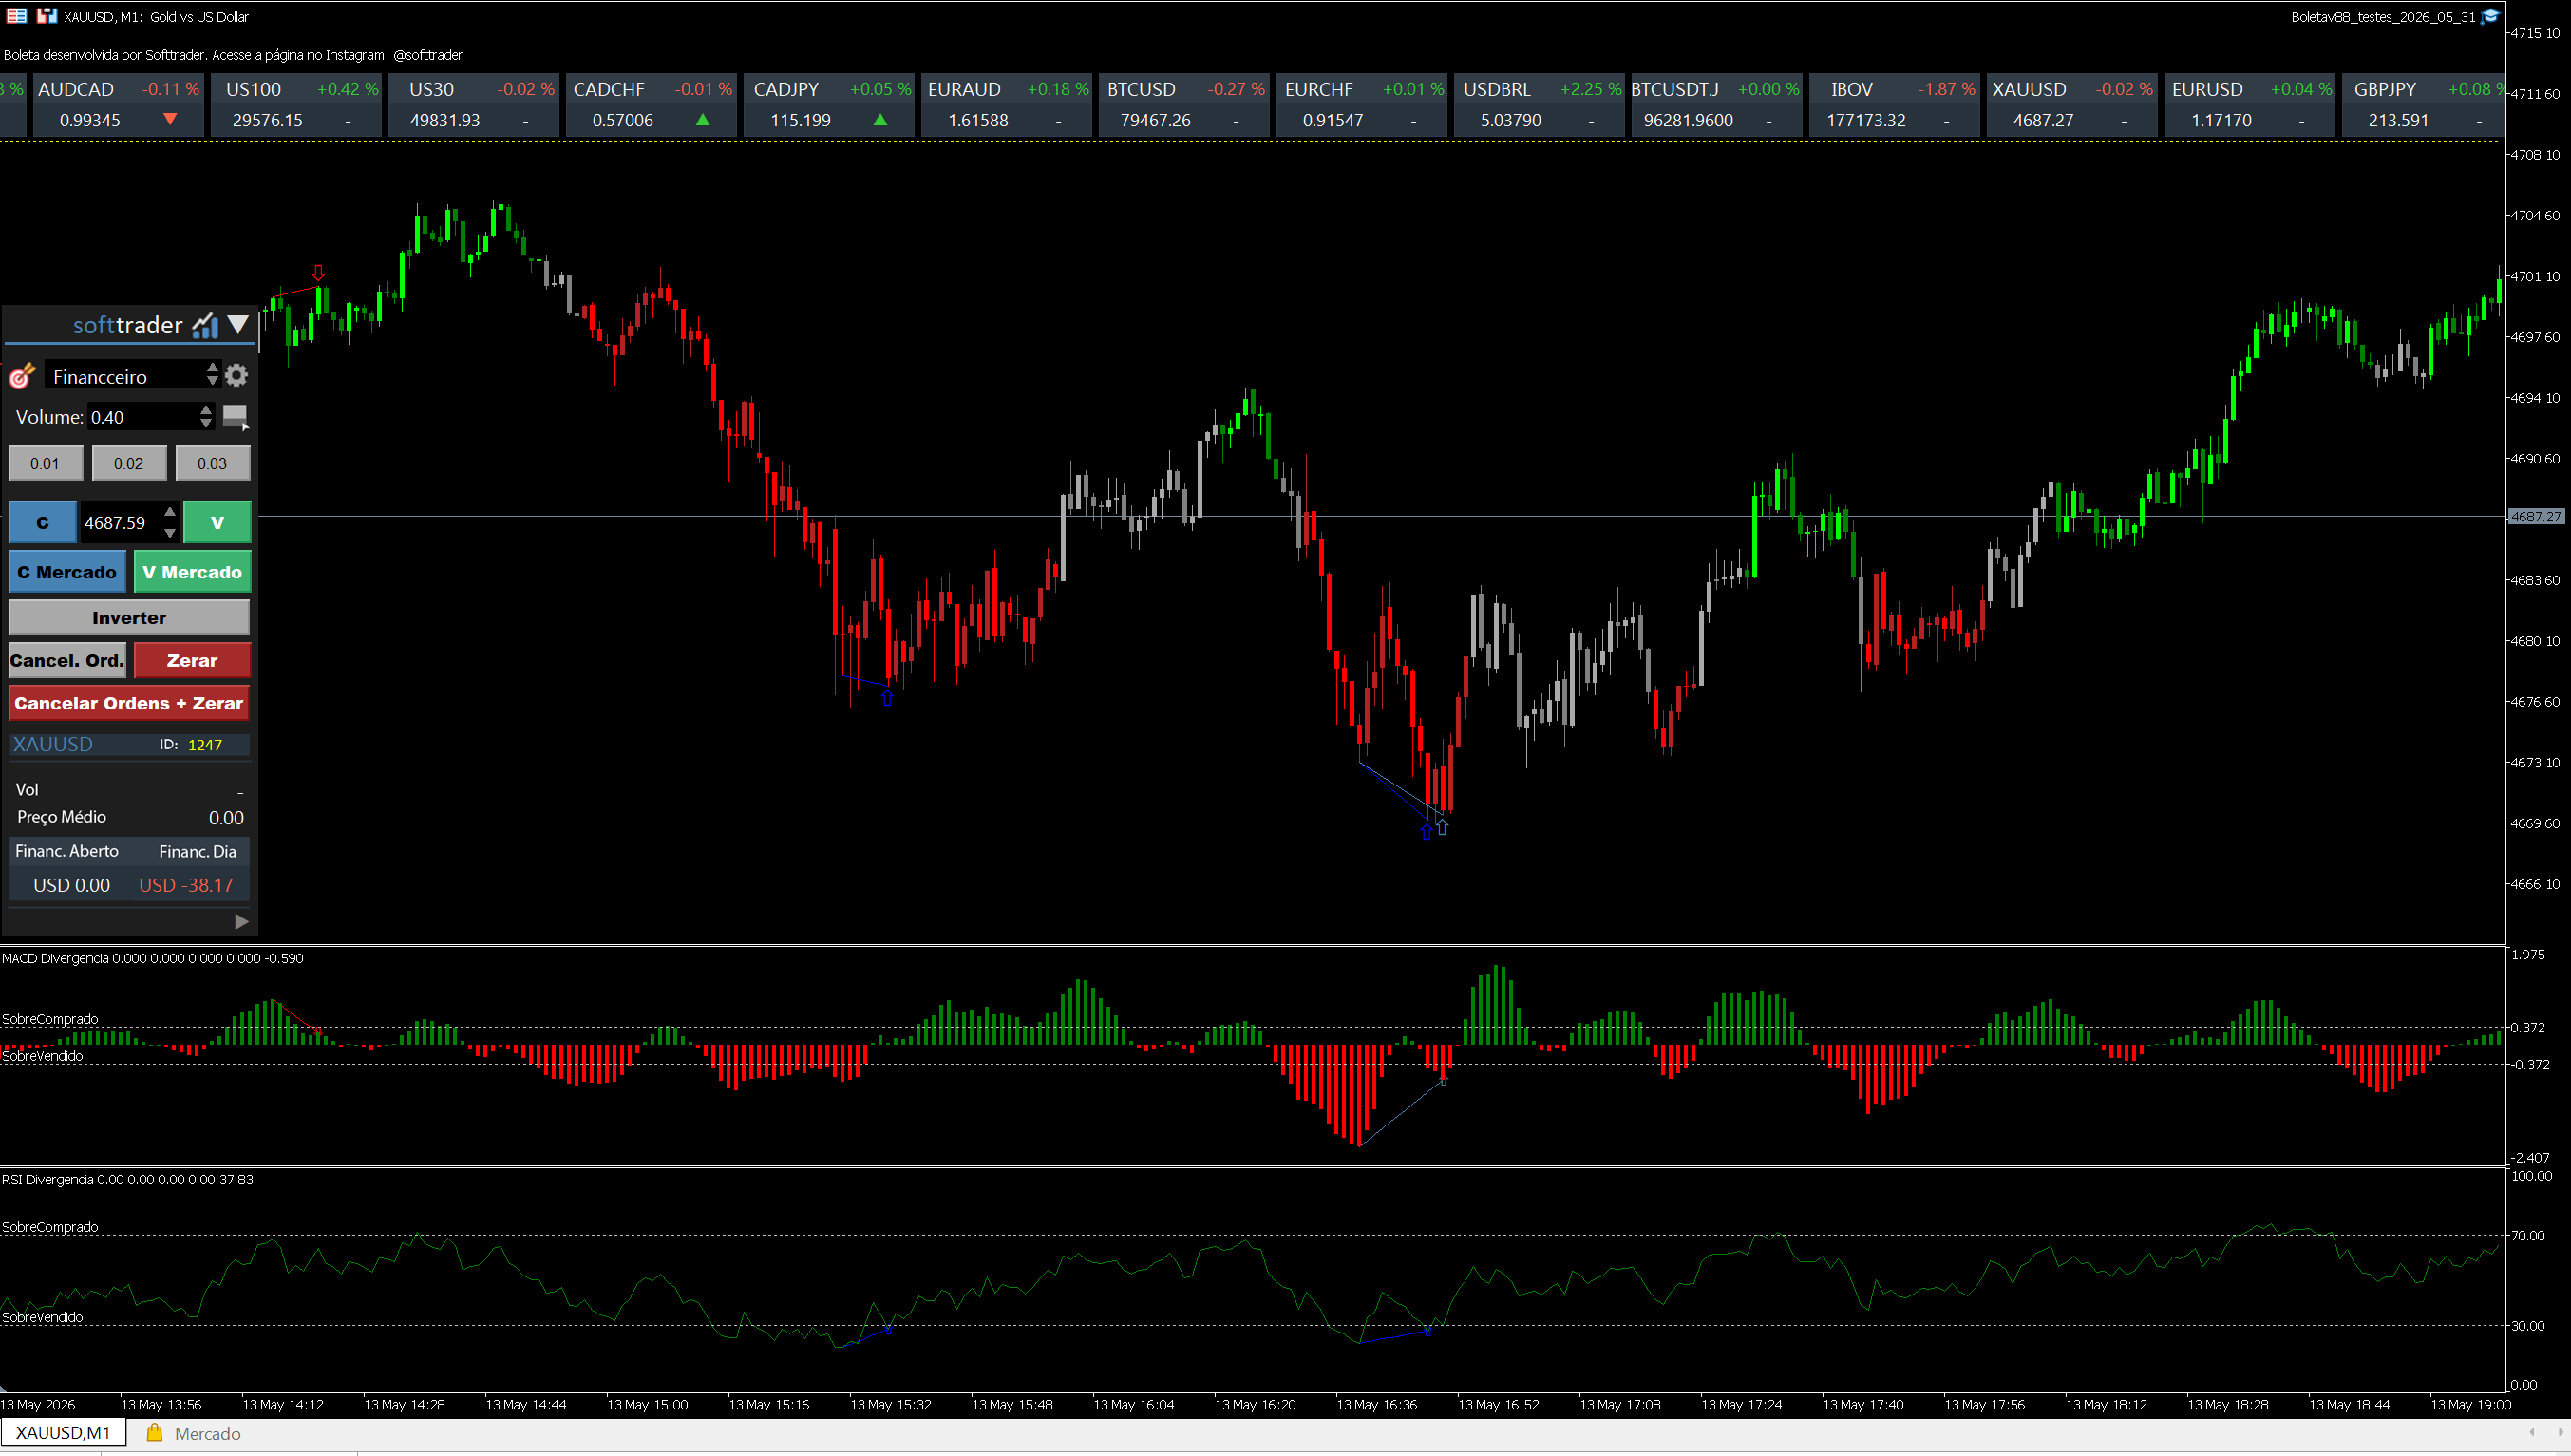Set volume preset 0.03

[212, 463]
